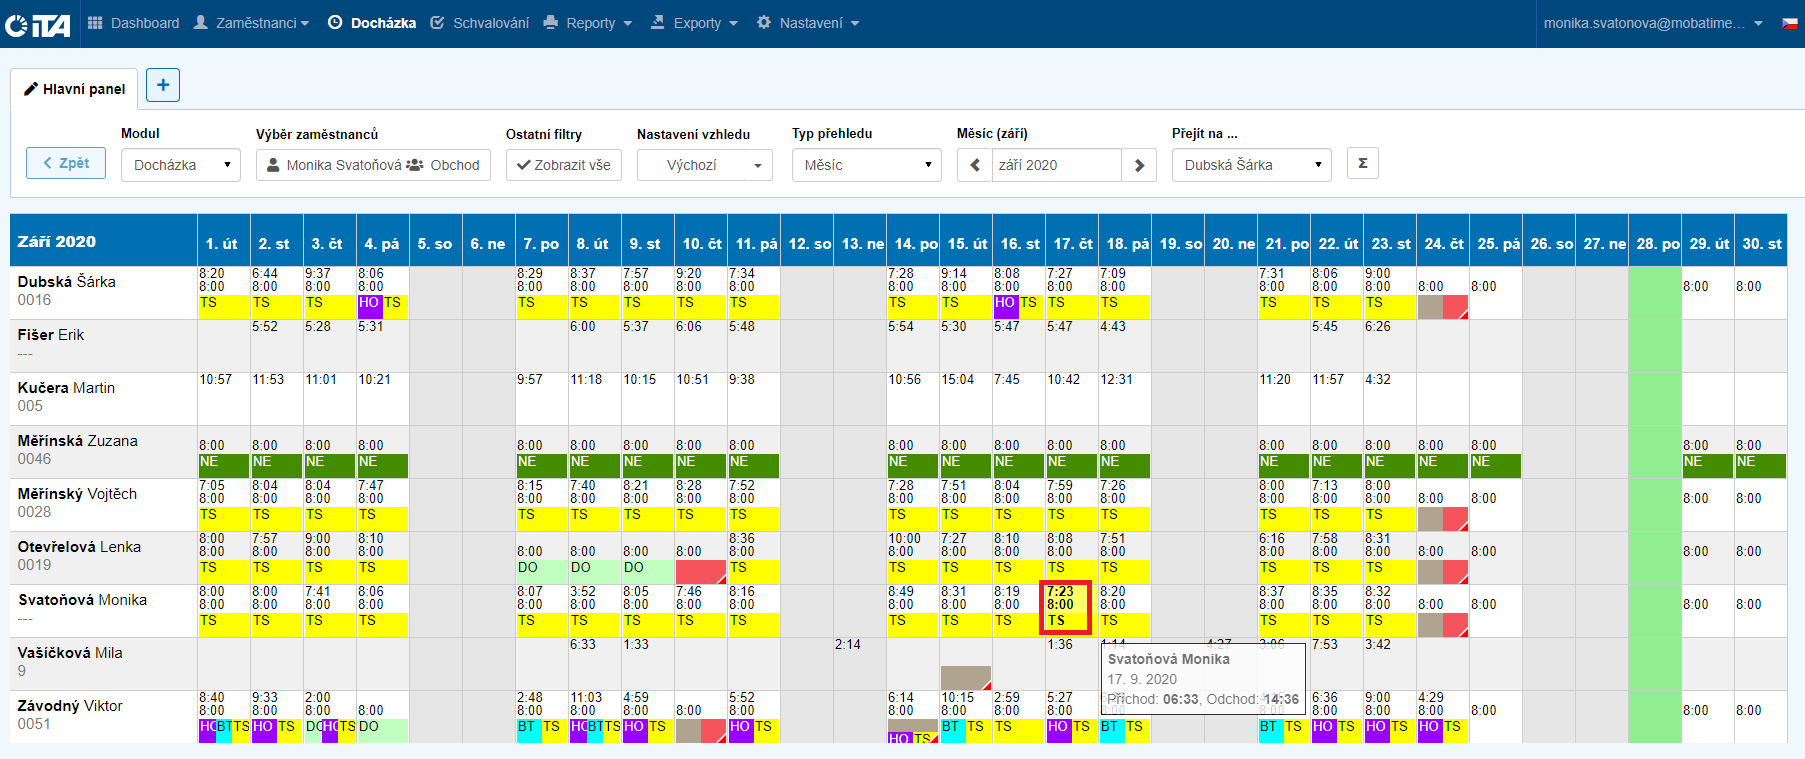Open employee selector Monika Svatoňová Obchod
Image resolution: width=1805 pixels, height=759 pixels.
[373, 165]
